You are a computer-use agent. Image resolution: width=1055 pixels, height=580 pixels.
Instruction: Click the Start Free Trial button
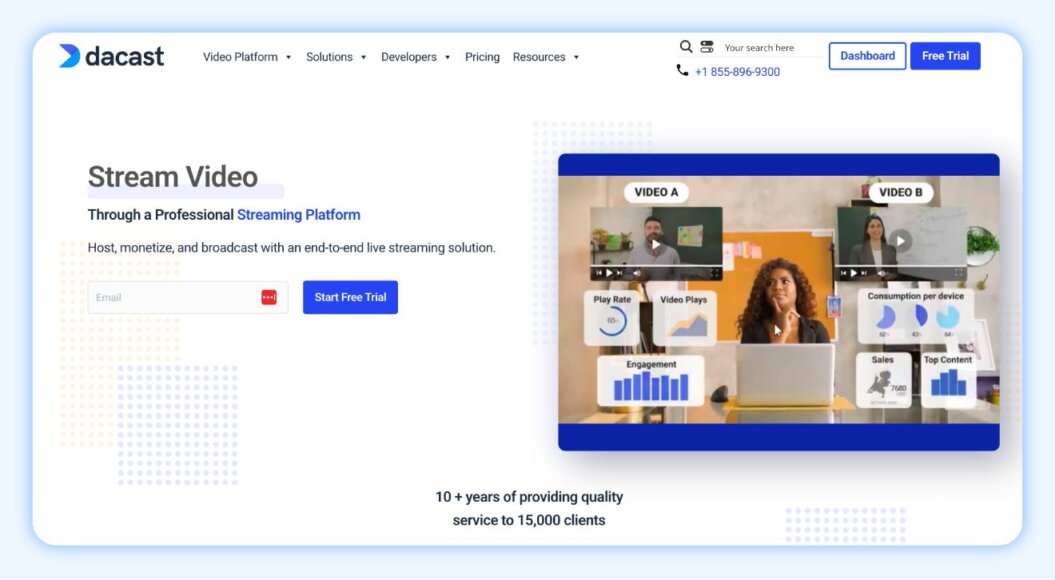[350, 297]
